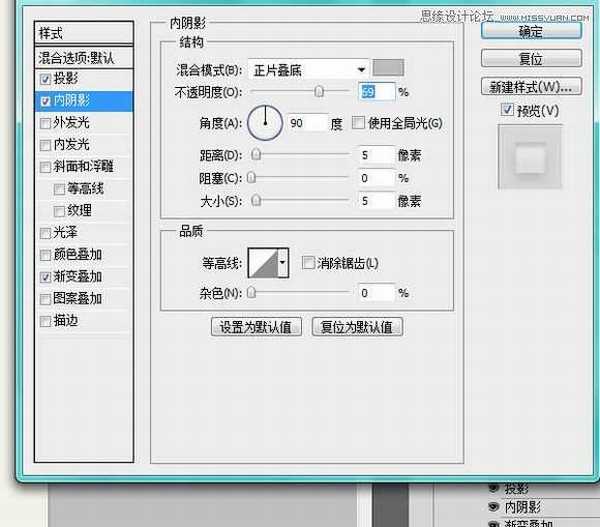Click 新建样式(W)... button
The image size is (600, 527).
[531, 85]
